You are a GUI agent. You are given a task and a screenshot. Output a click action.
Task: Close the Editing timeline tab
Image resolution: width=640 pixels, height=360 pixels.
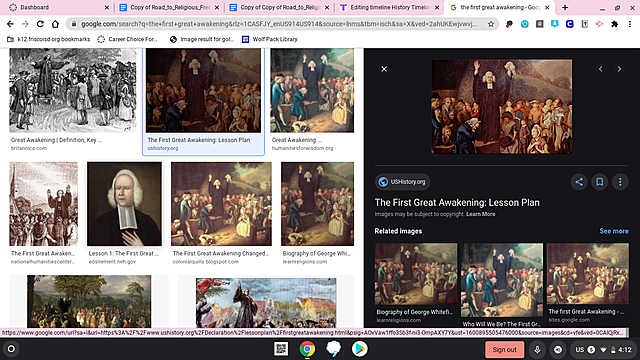pos(437,7)
